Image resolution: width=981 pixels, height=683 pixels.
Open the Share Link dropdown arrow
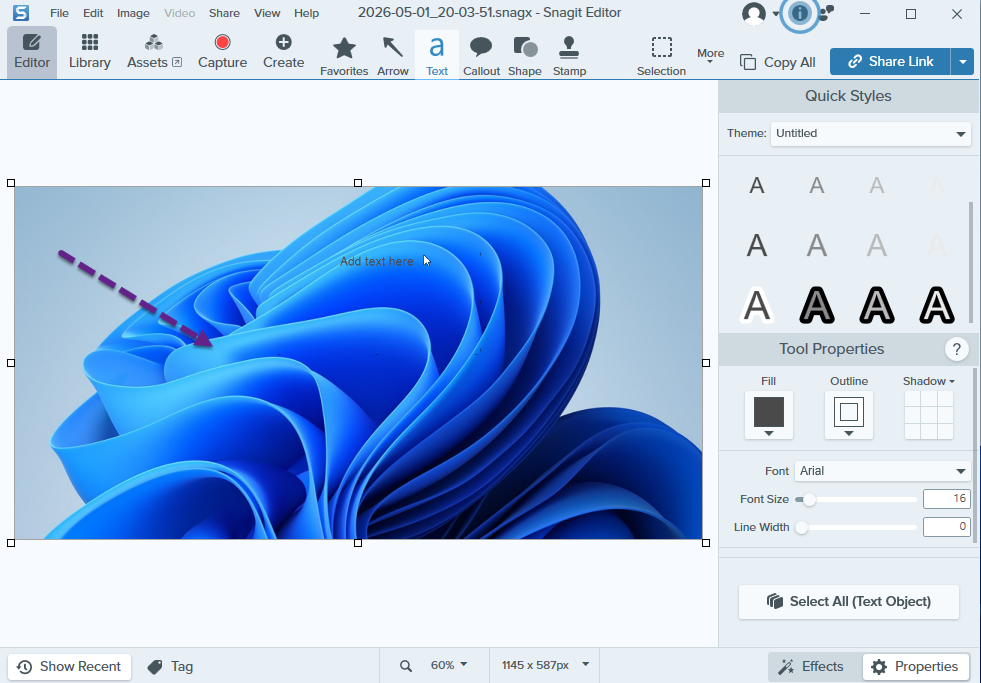tap(962, 61)
